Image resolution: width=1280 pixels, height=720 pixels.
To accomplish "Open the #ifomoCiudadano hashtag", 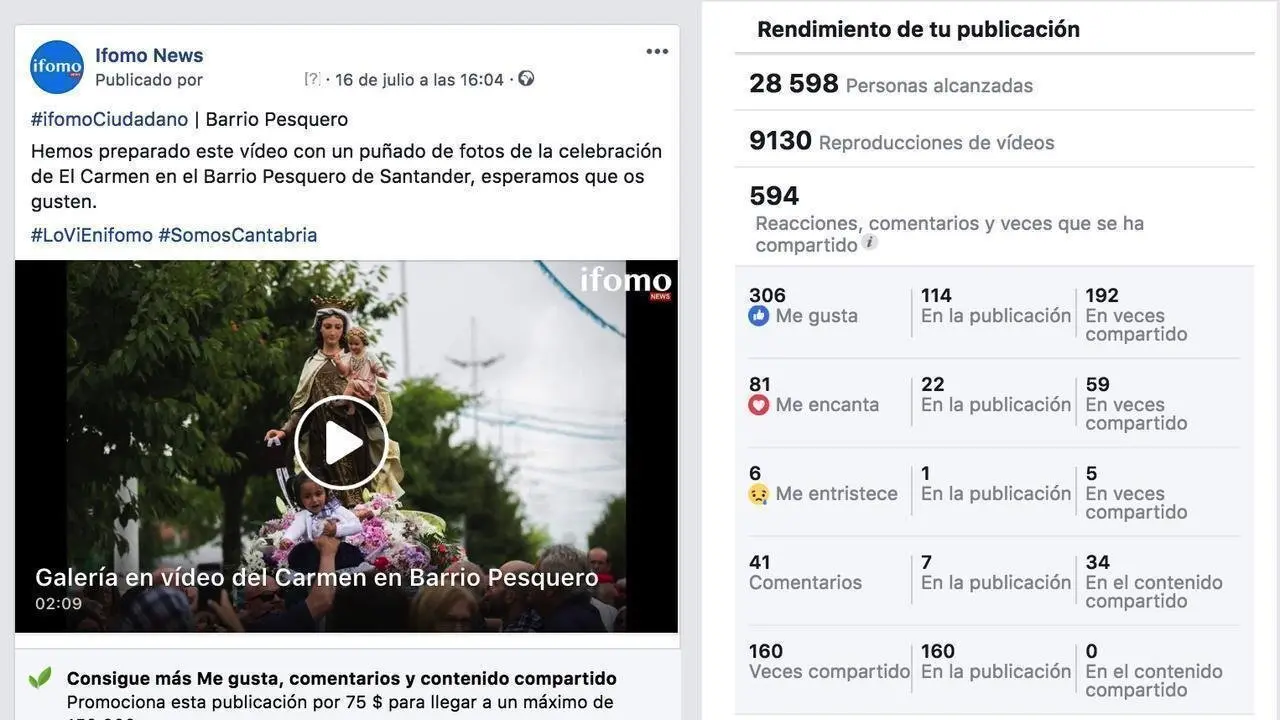I will [109, 119].
